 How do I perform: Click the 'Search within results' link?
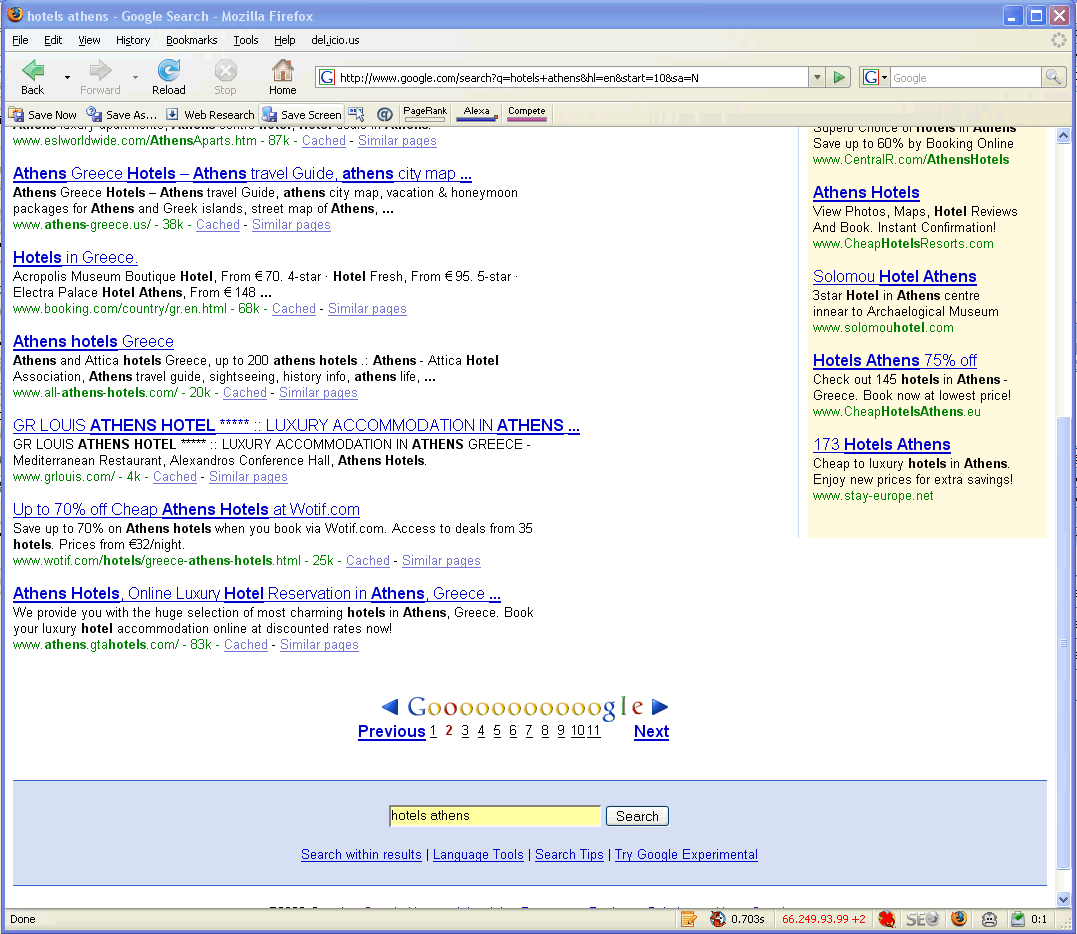(x=361, y=855)
